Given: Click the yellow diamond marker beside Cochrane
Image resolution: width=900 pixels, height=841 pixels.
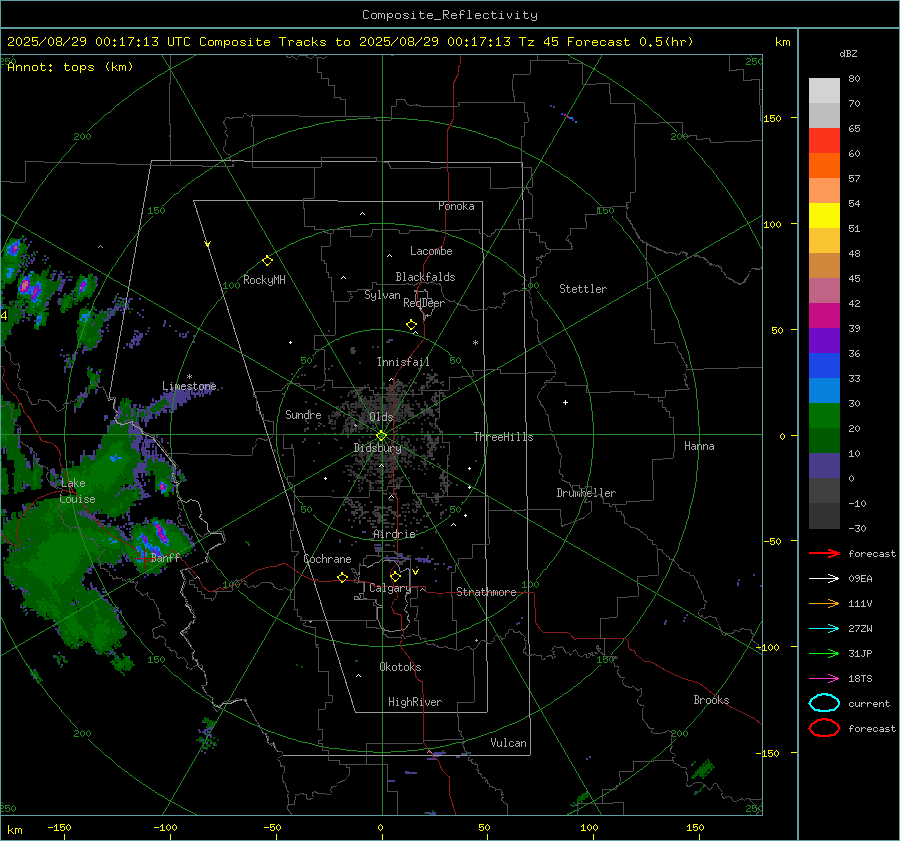Looking at the screenshot, I should 342,577.
